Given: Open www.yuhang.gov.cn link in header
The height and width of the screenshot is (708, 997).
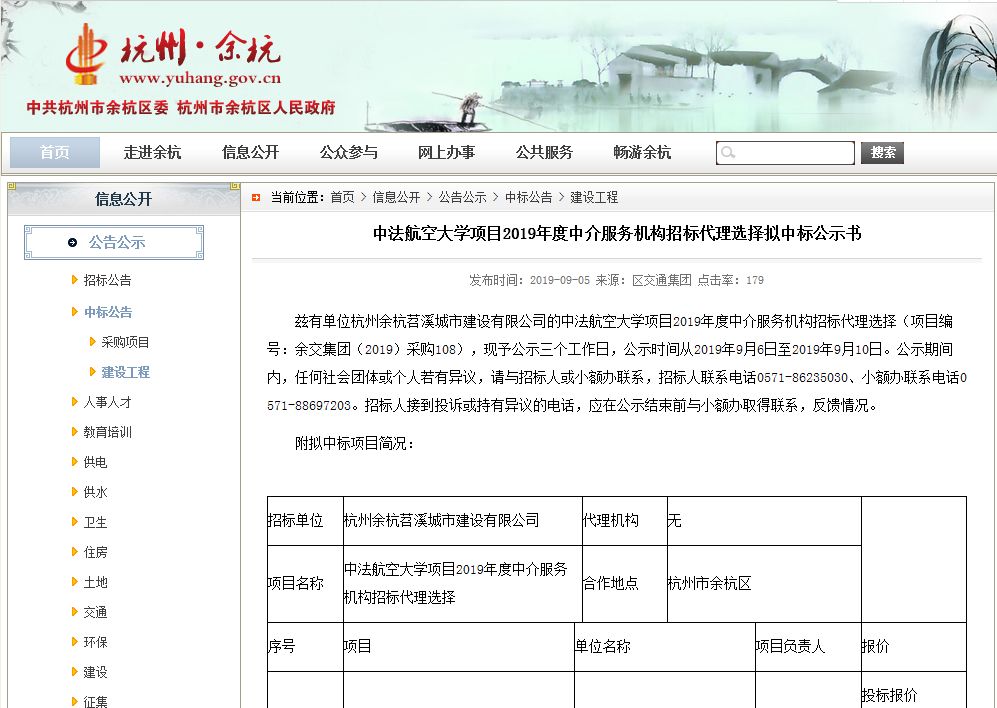Looking at the screenshot, I should tap(200, 79).
